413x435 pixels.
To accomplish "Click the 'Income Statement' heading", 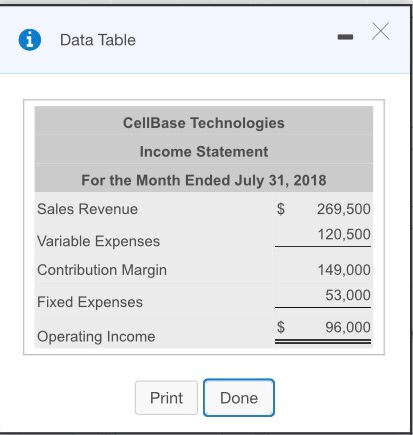I will [x=204, y=152].
